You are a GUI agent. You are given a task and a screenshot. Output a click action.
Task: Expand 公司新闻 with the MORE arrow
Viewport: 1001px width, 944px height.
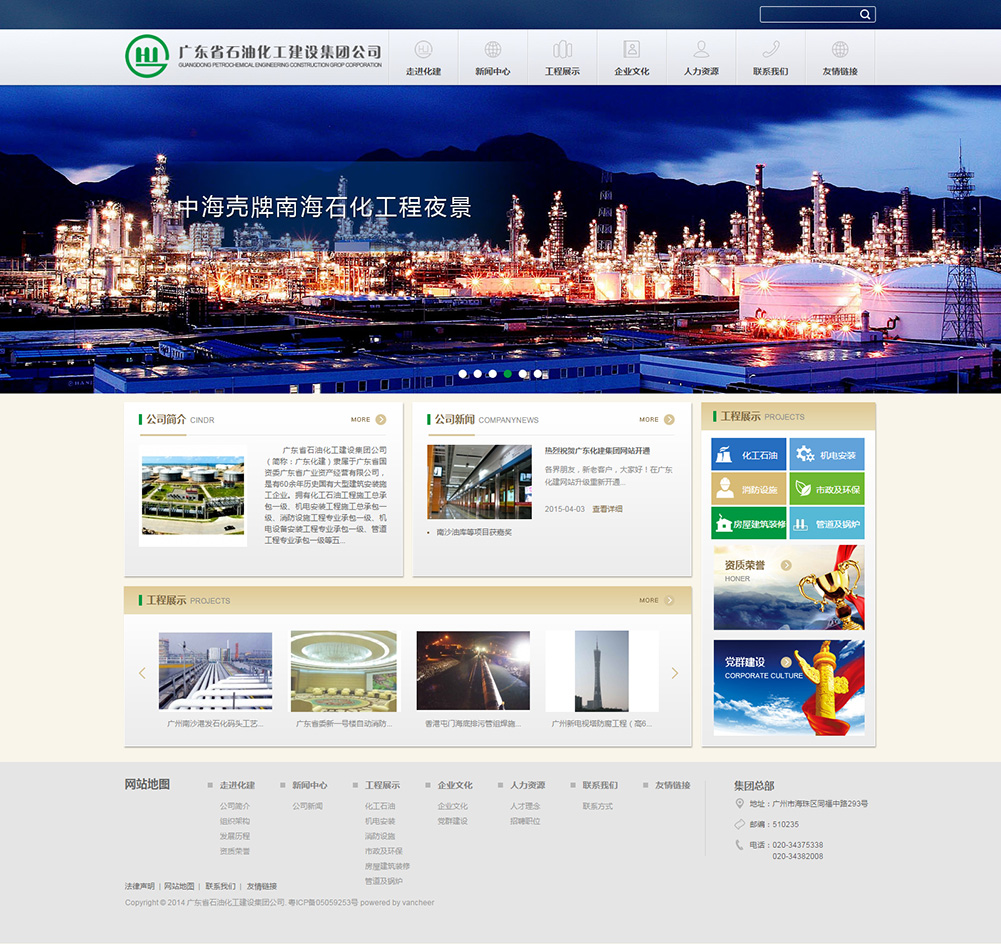coord(669,420)
